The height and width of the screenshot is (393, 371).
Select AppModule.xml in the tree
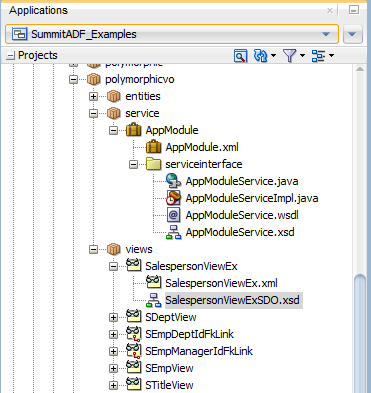(x=202, y=147)
